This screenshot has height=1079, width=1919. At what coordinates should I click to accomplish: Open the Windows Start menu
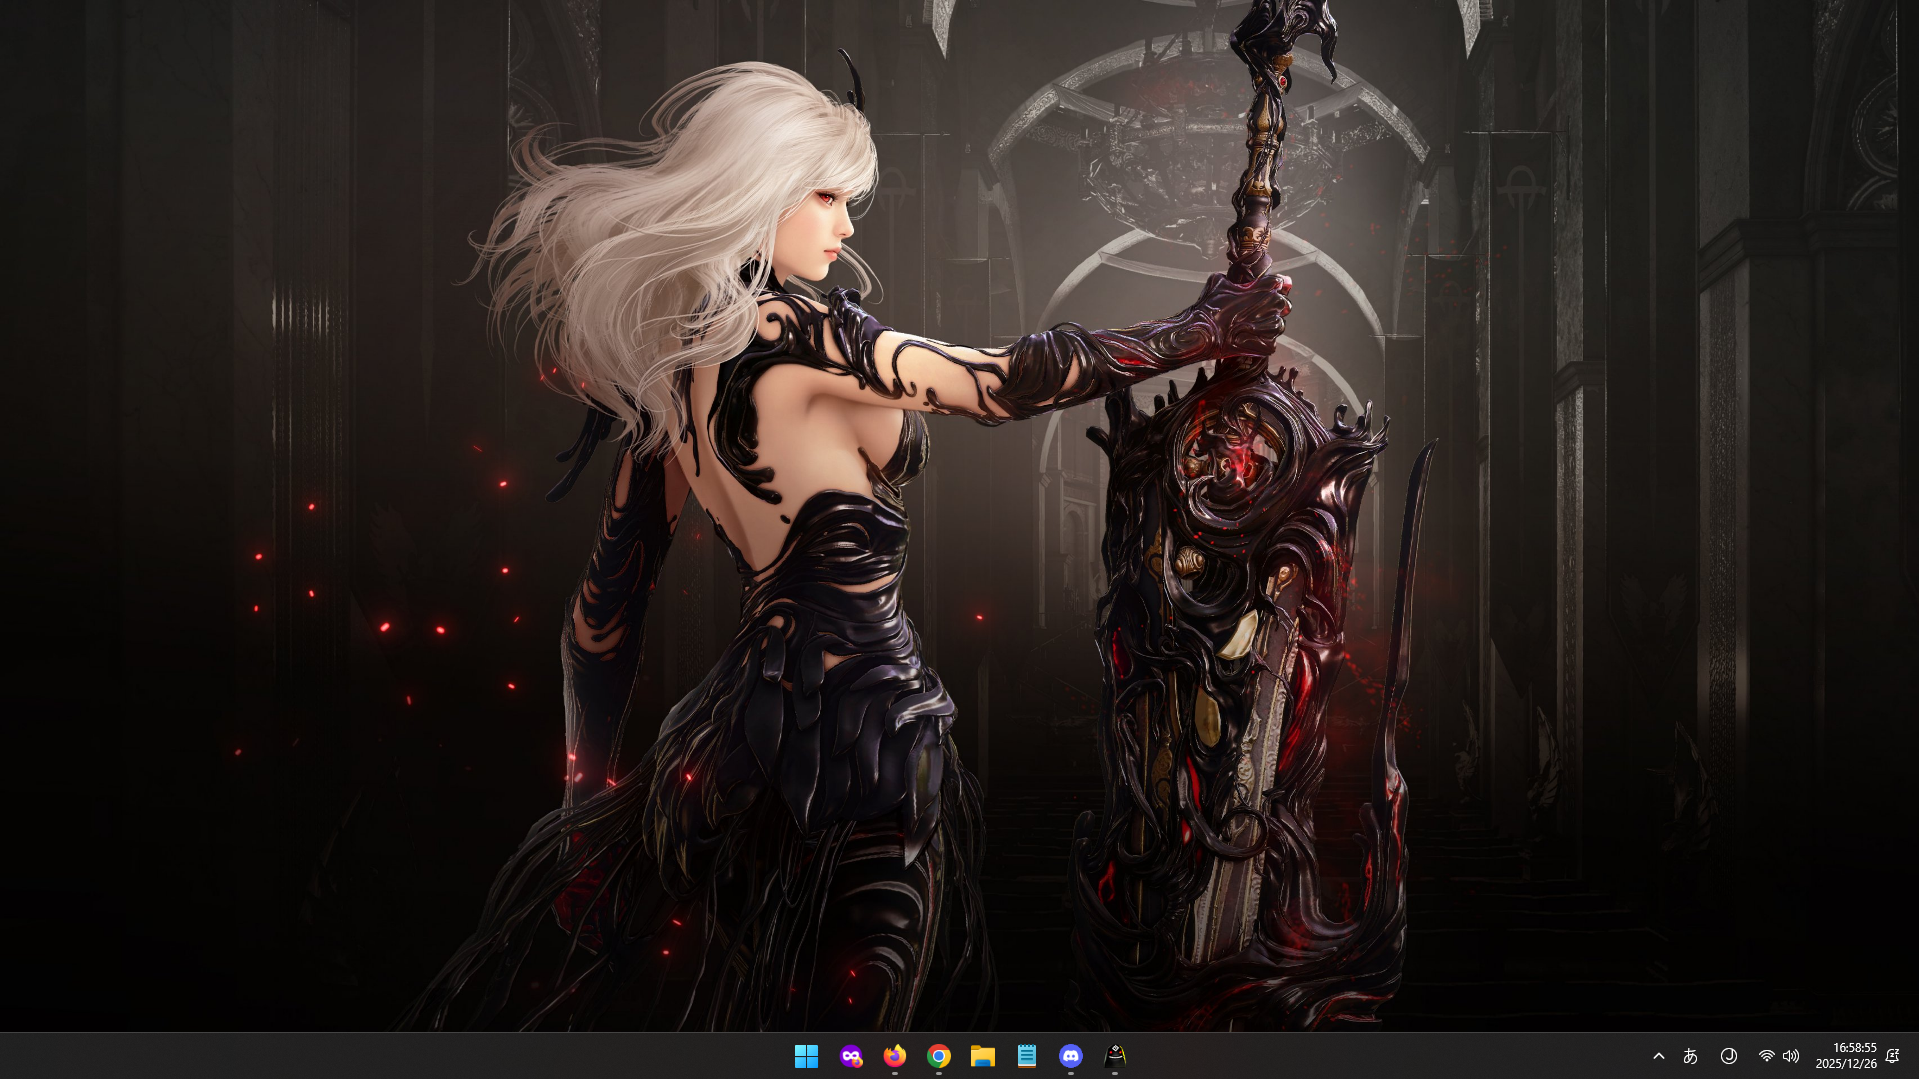click(x=806, y=1056)
